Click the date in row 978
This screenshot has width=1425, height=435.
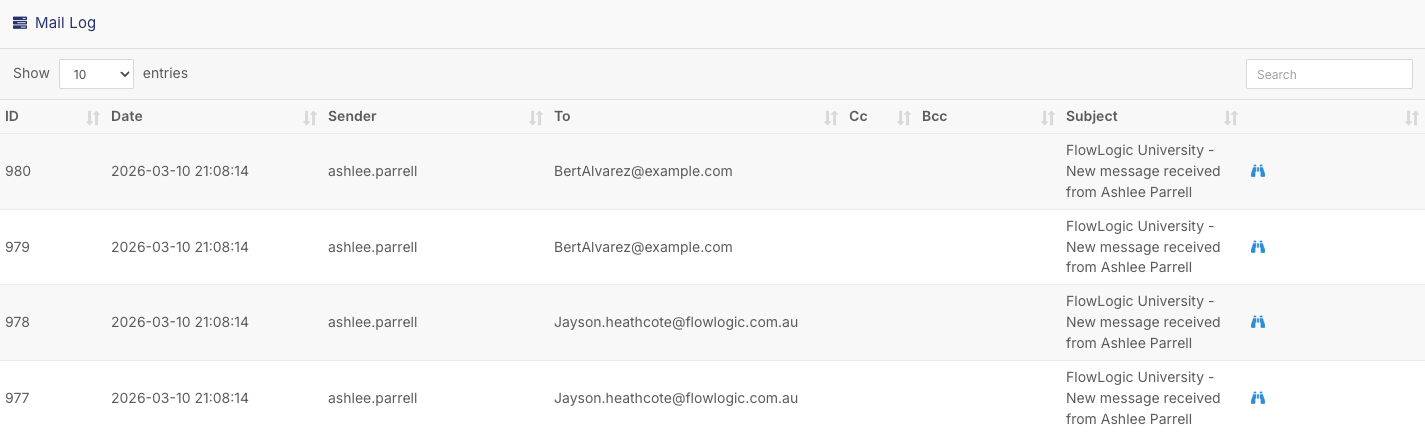(x=180, y=322)
